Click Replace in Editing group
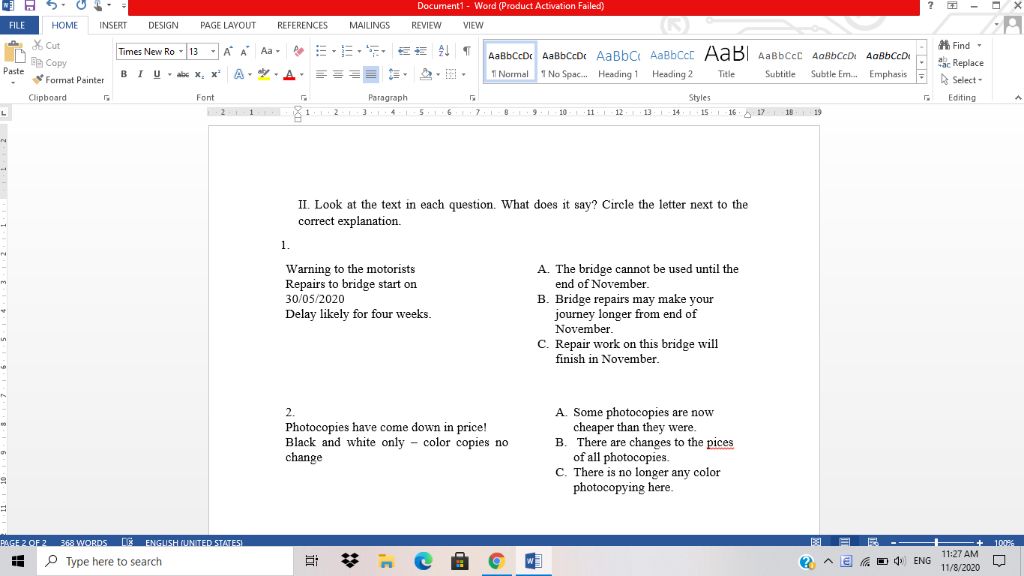The height and width of the screenshot is (576, 1024). coord(961,63)
